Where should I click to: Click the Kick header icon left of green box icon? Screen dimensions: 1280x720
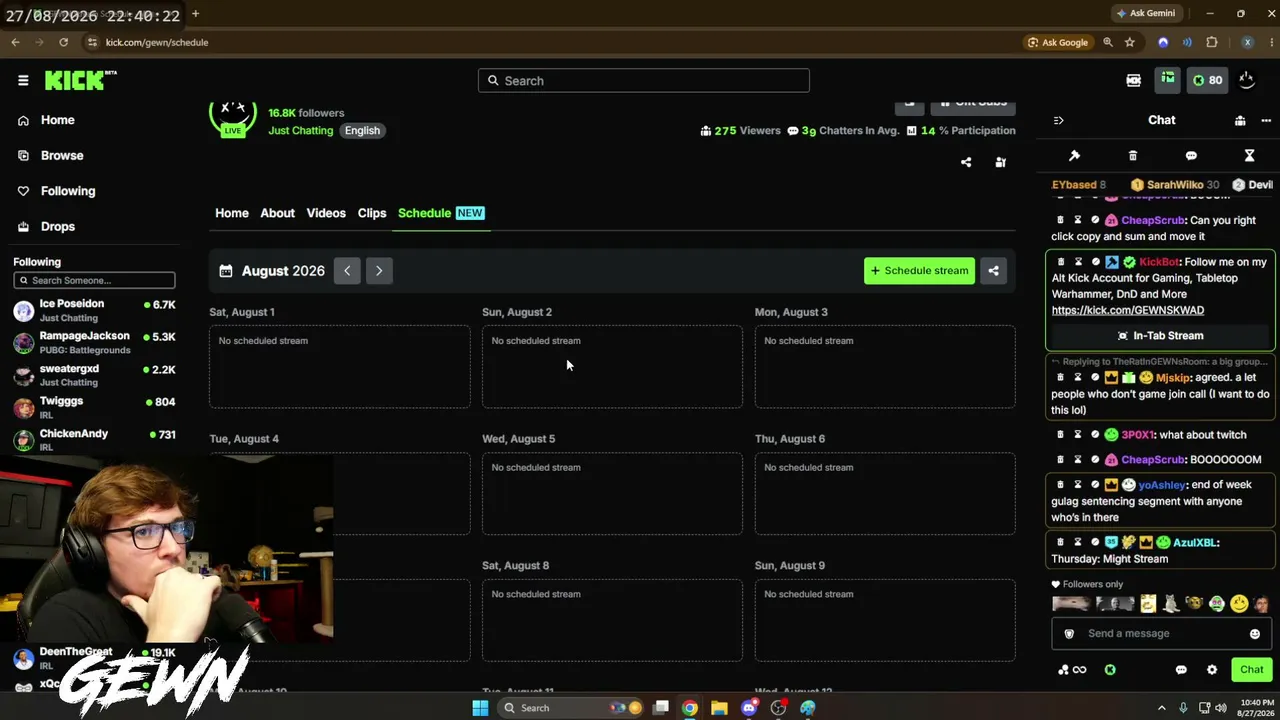click(1134, 81)
